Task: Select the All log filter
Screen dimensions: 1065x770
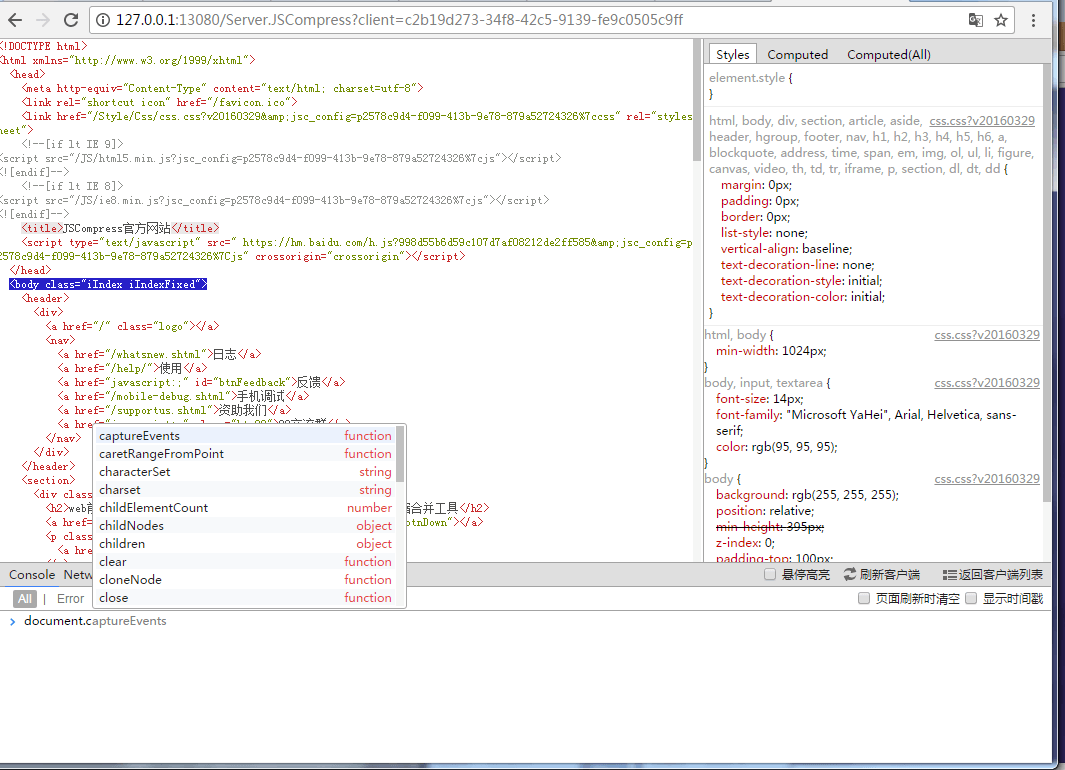Action: (25, 599)
